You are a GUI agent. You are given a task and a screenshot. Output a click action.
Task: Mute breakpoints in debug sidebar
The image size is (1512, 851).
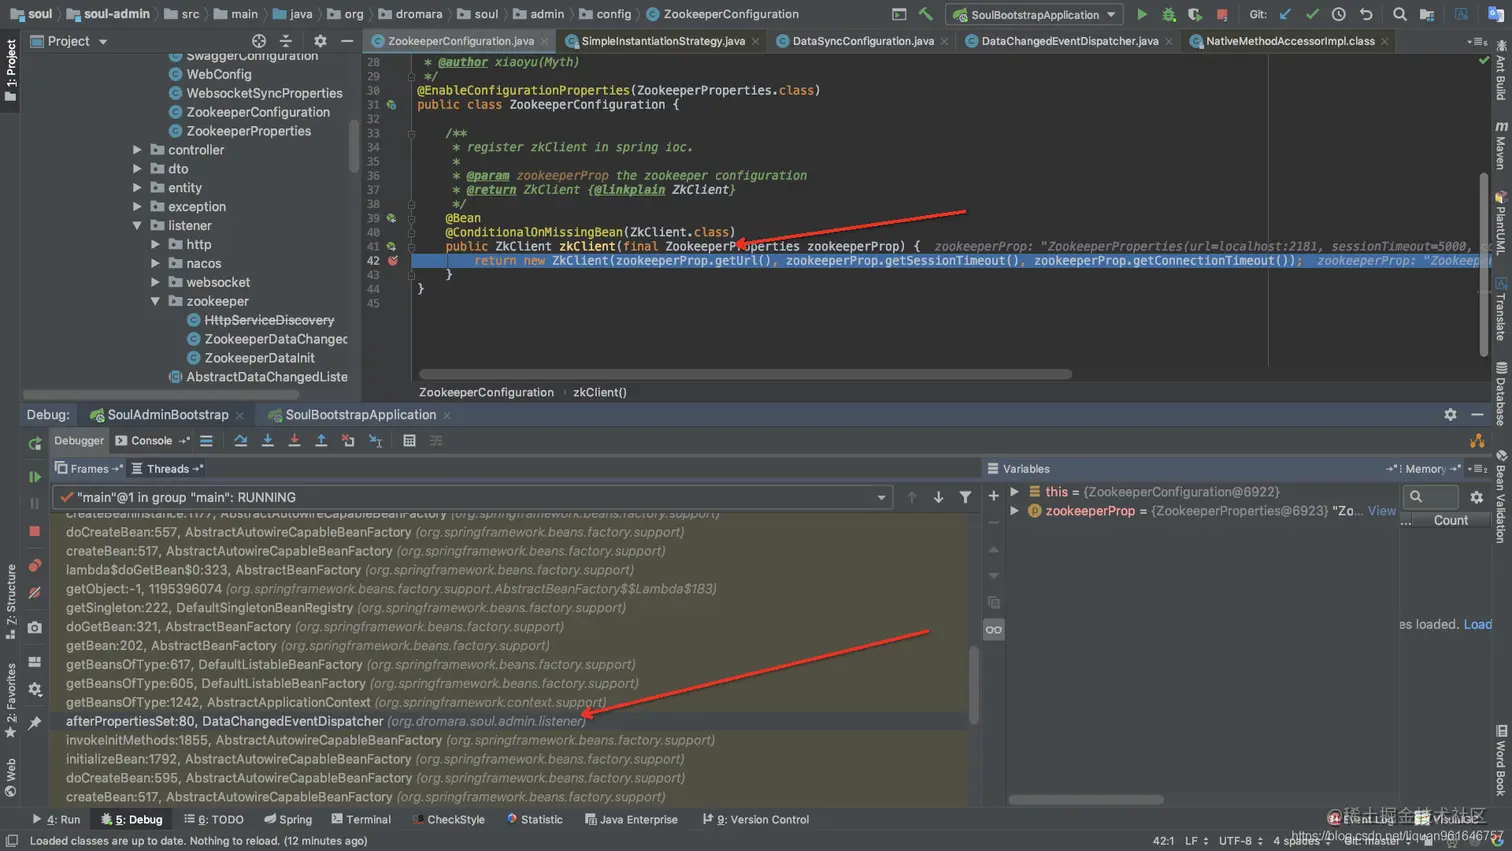(x=35, y=593)
